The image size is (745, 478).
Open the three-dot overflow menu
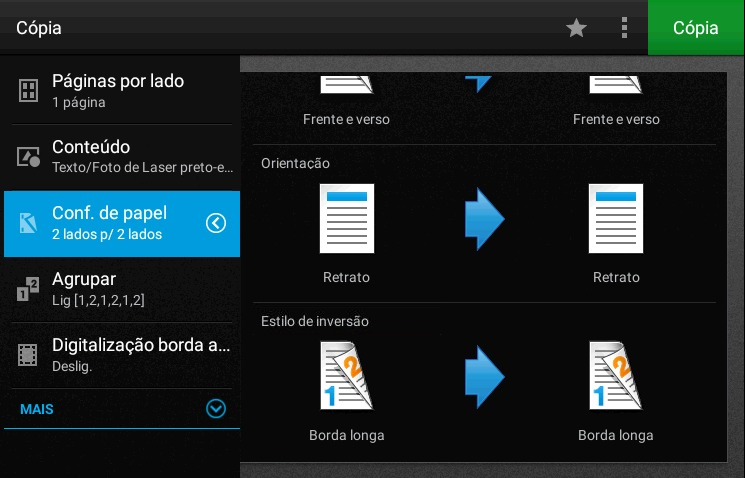tap(625, 28)
